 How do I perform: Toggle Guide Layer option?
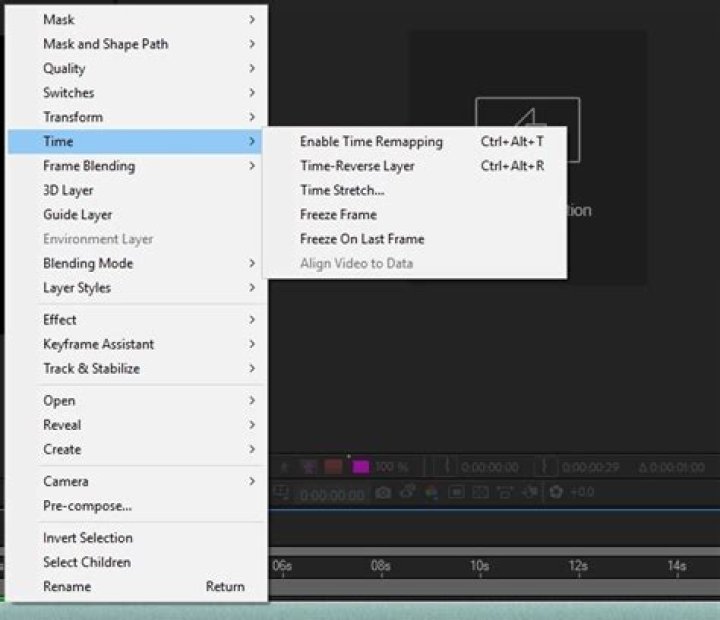pos(77,215)
